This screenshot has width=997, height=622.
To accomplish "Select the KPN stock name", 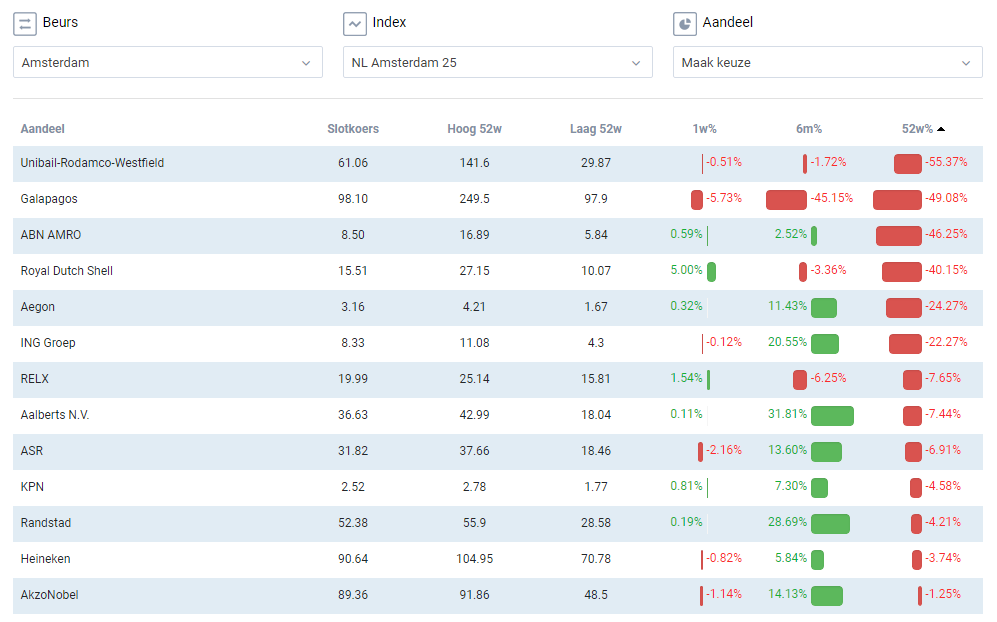I will [32, 487].
